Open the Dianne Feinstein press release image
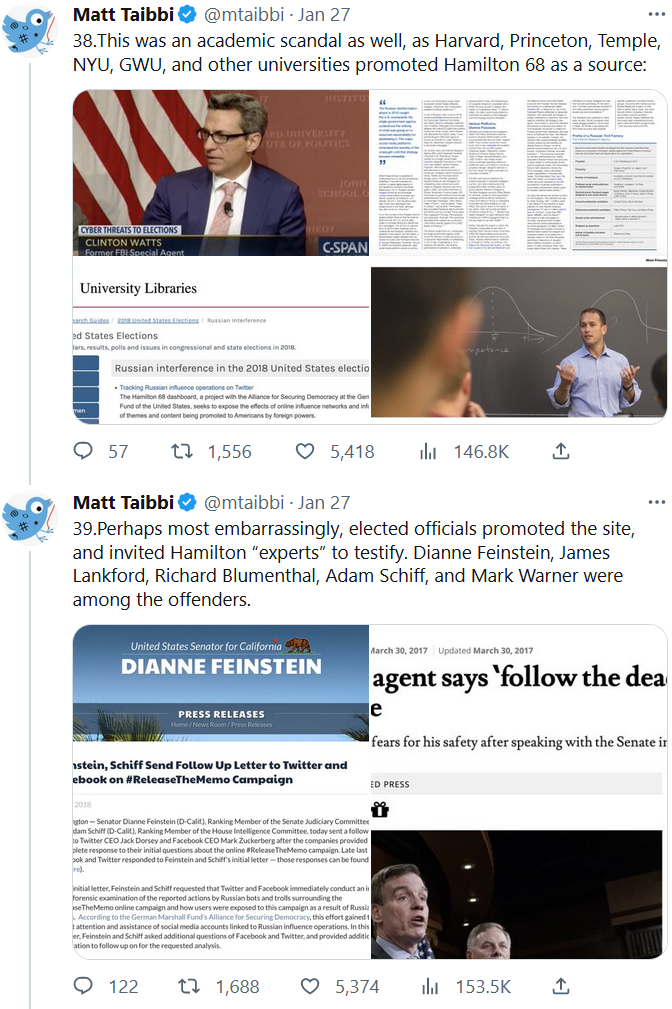Screen dimensions: 672x1009 click(x=221, y=791)
